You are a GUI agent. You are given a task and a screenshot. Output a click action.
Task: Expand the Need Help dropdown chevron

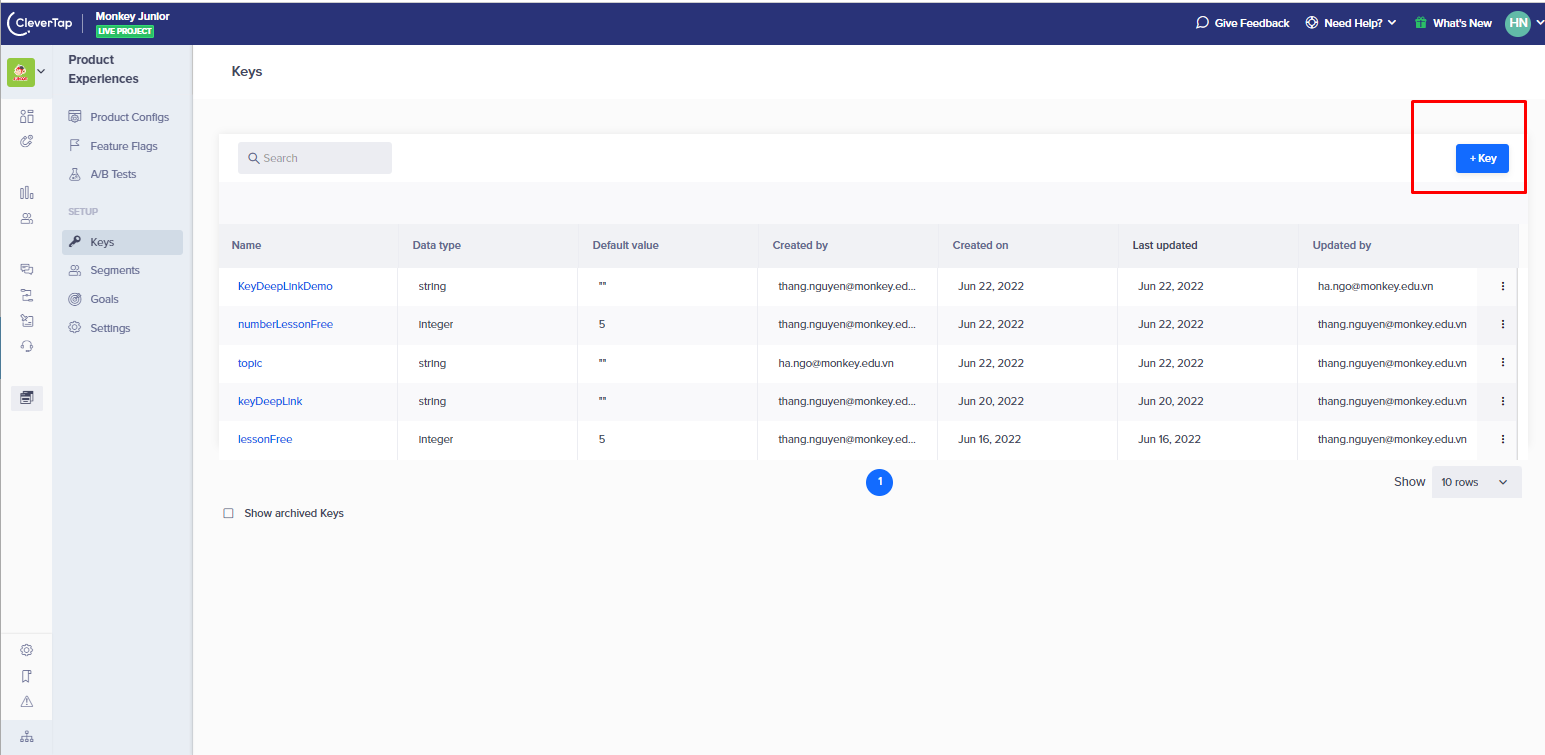[x=1392, y=23]
